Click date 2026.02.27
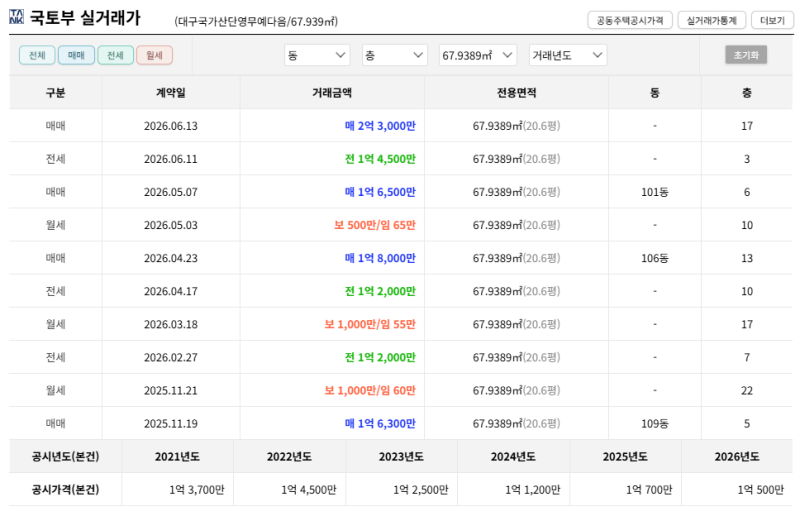This screenshot has width=800, height=516. click(171, 357)
